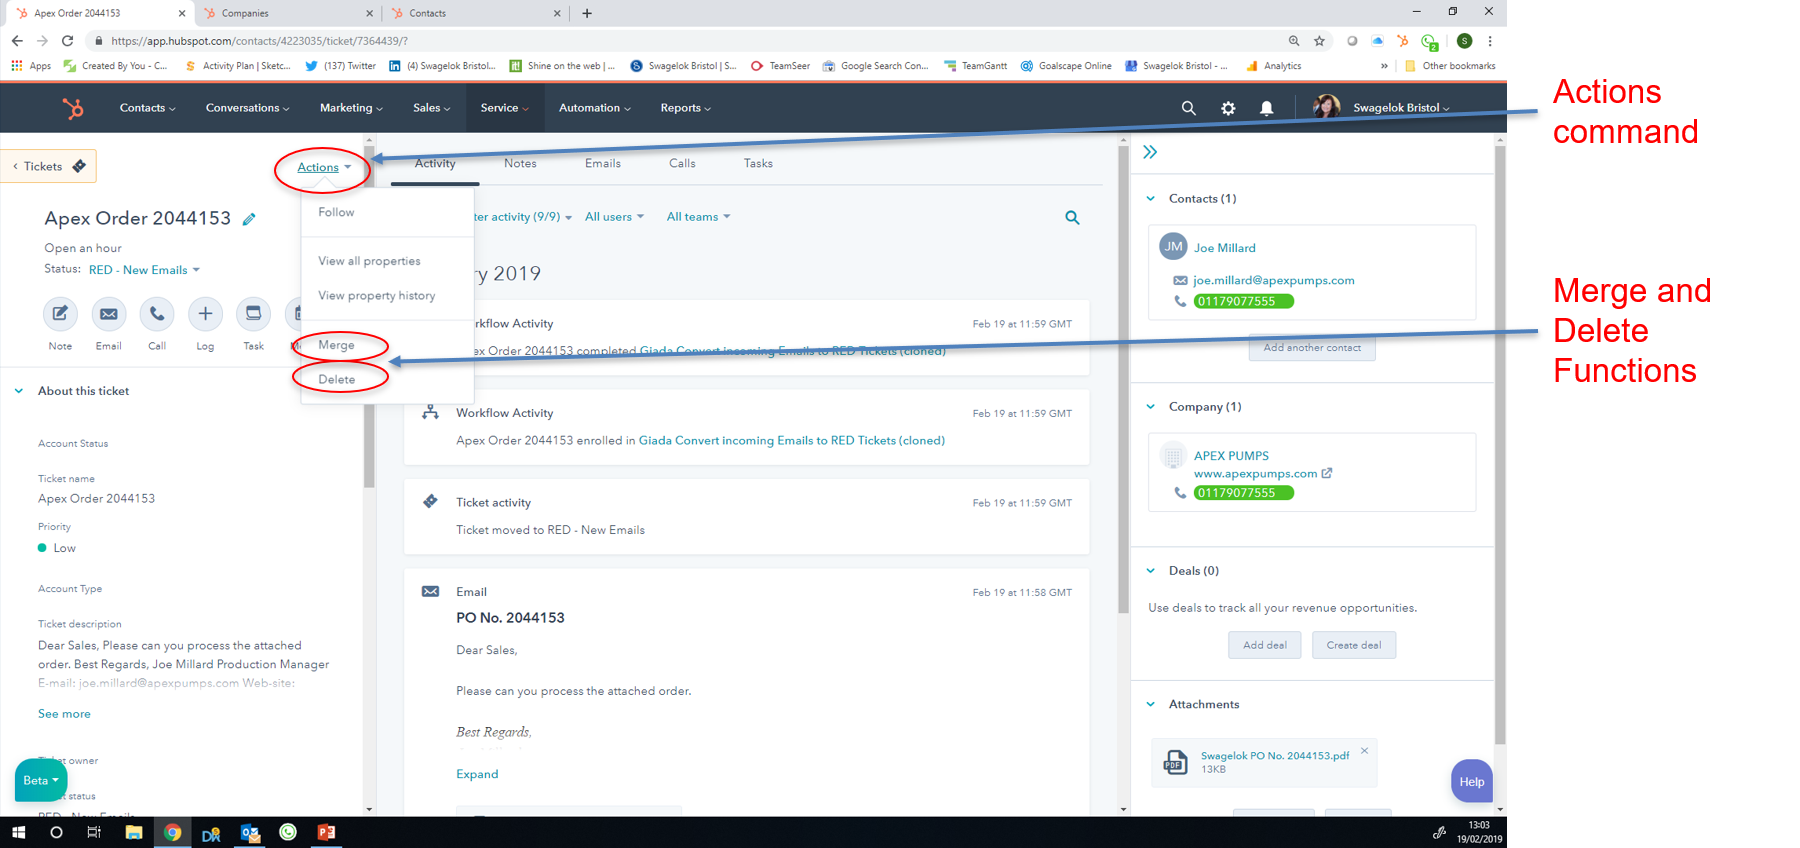Click the Chrome icon in the taskbar
This screenshot has height=848, width=1800.
(172, 832)
